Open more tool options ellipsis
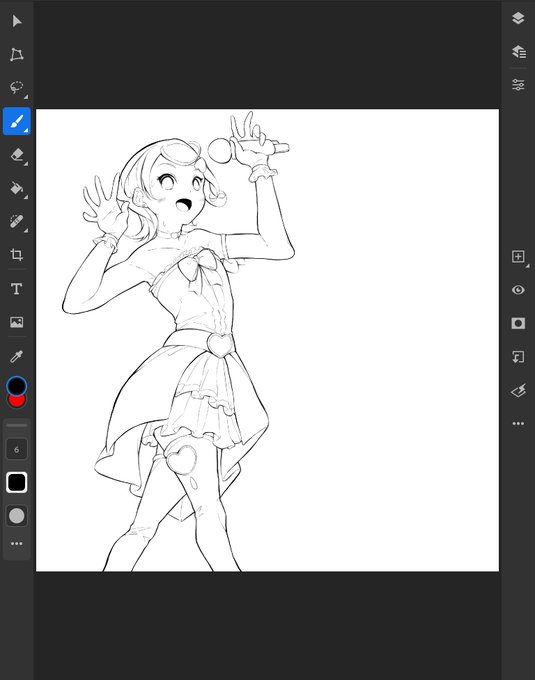The width and height of the screenshot is (535, 680). pyautogui.click(x=16, y=543)
